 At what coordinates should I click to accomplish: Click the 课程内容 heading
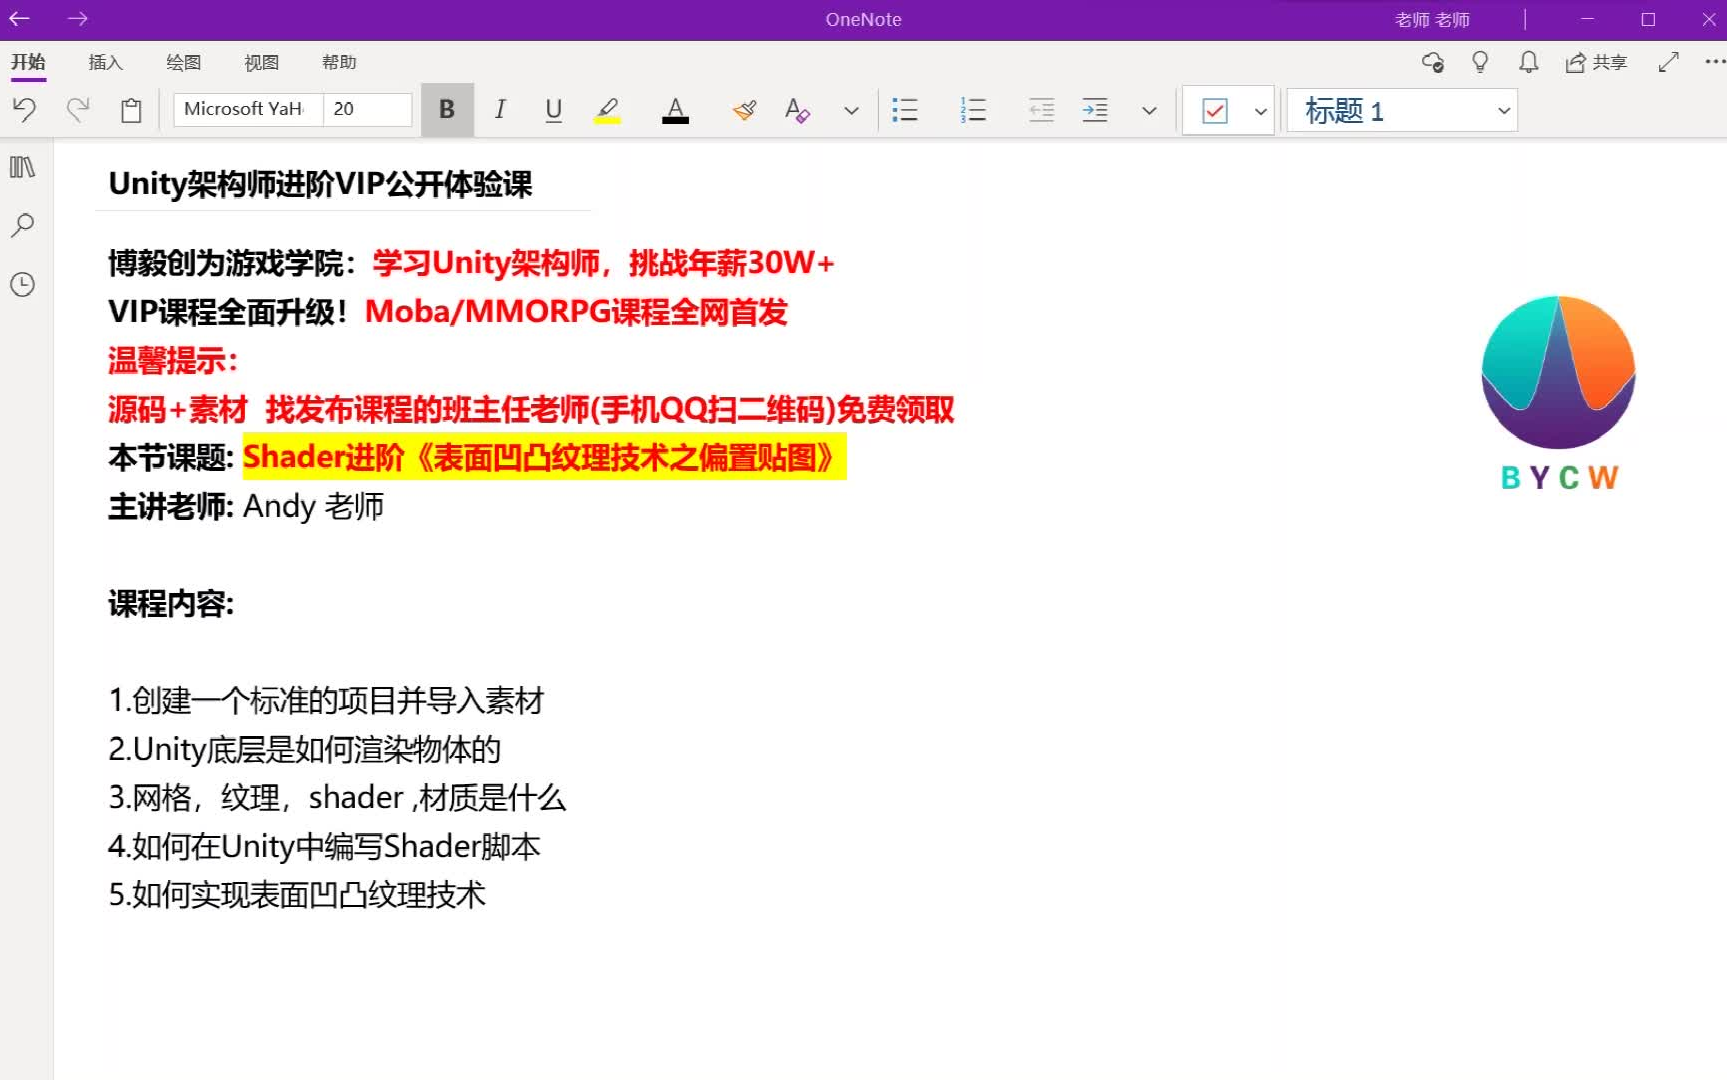click(x=171, y=603)
